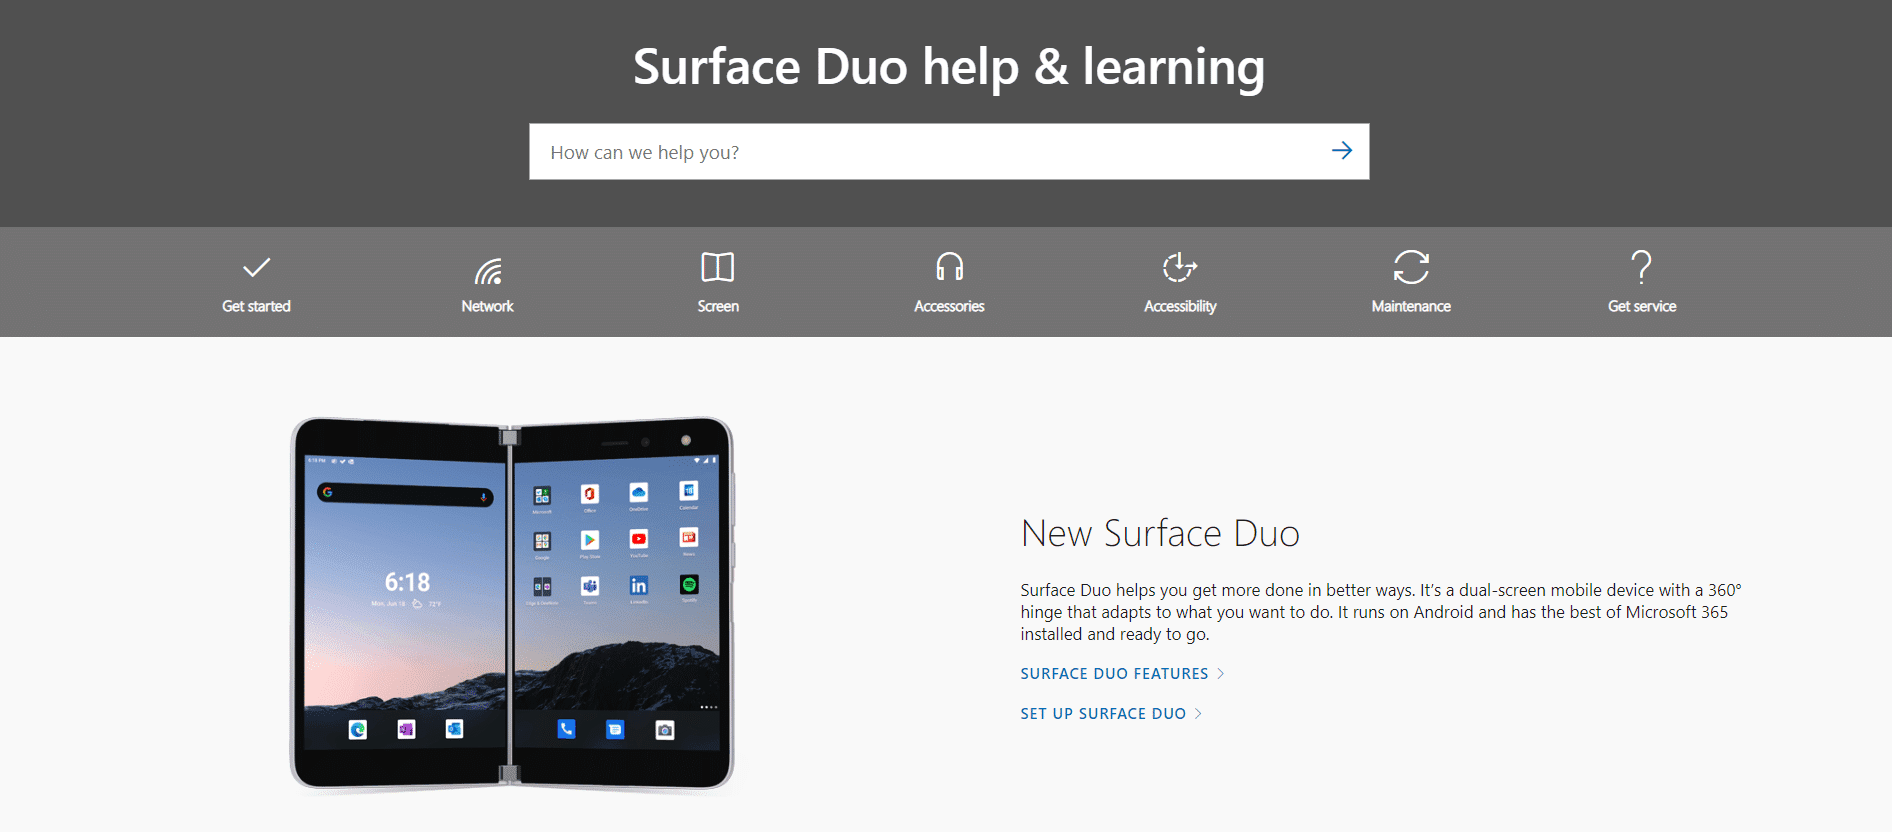
Task: Click the Accessibility icon
Action: 1180,267
